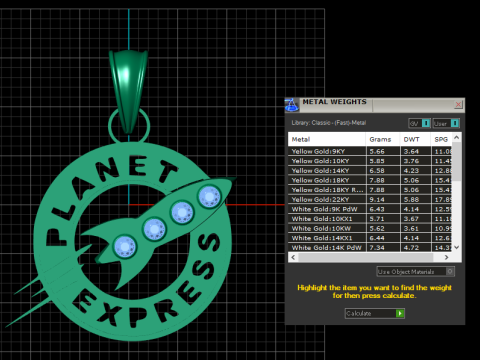Sort by the DWT column header
This screenshot has height=360, width=480.
[415, 139]
